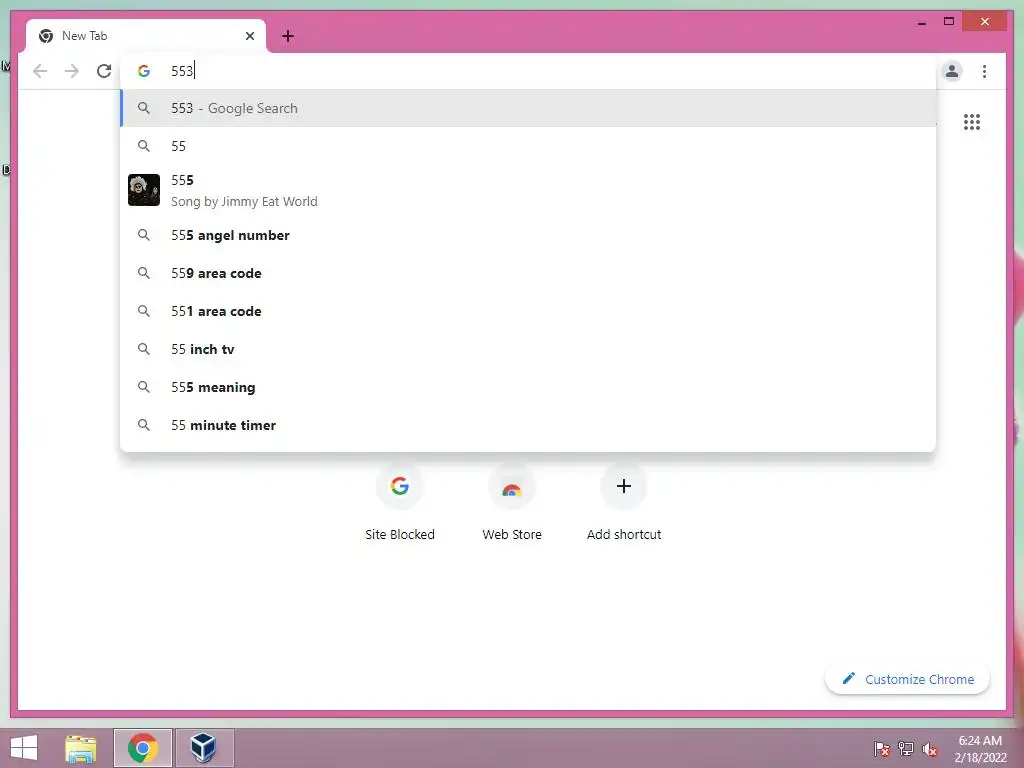Screen dimensions: 1024x768
Task: Choose '55 minute timer' suggestion
Action: [528, 425]
